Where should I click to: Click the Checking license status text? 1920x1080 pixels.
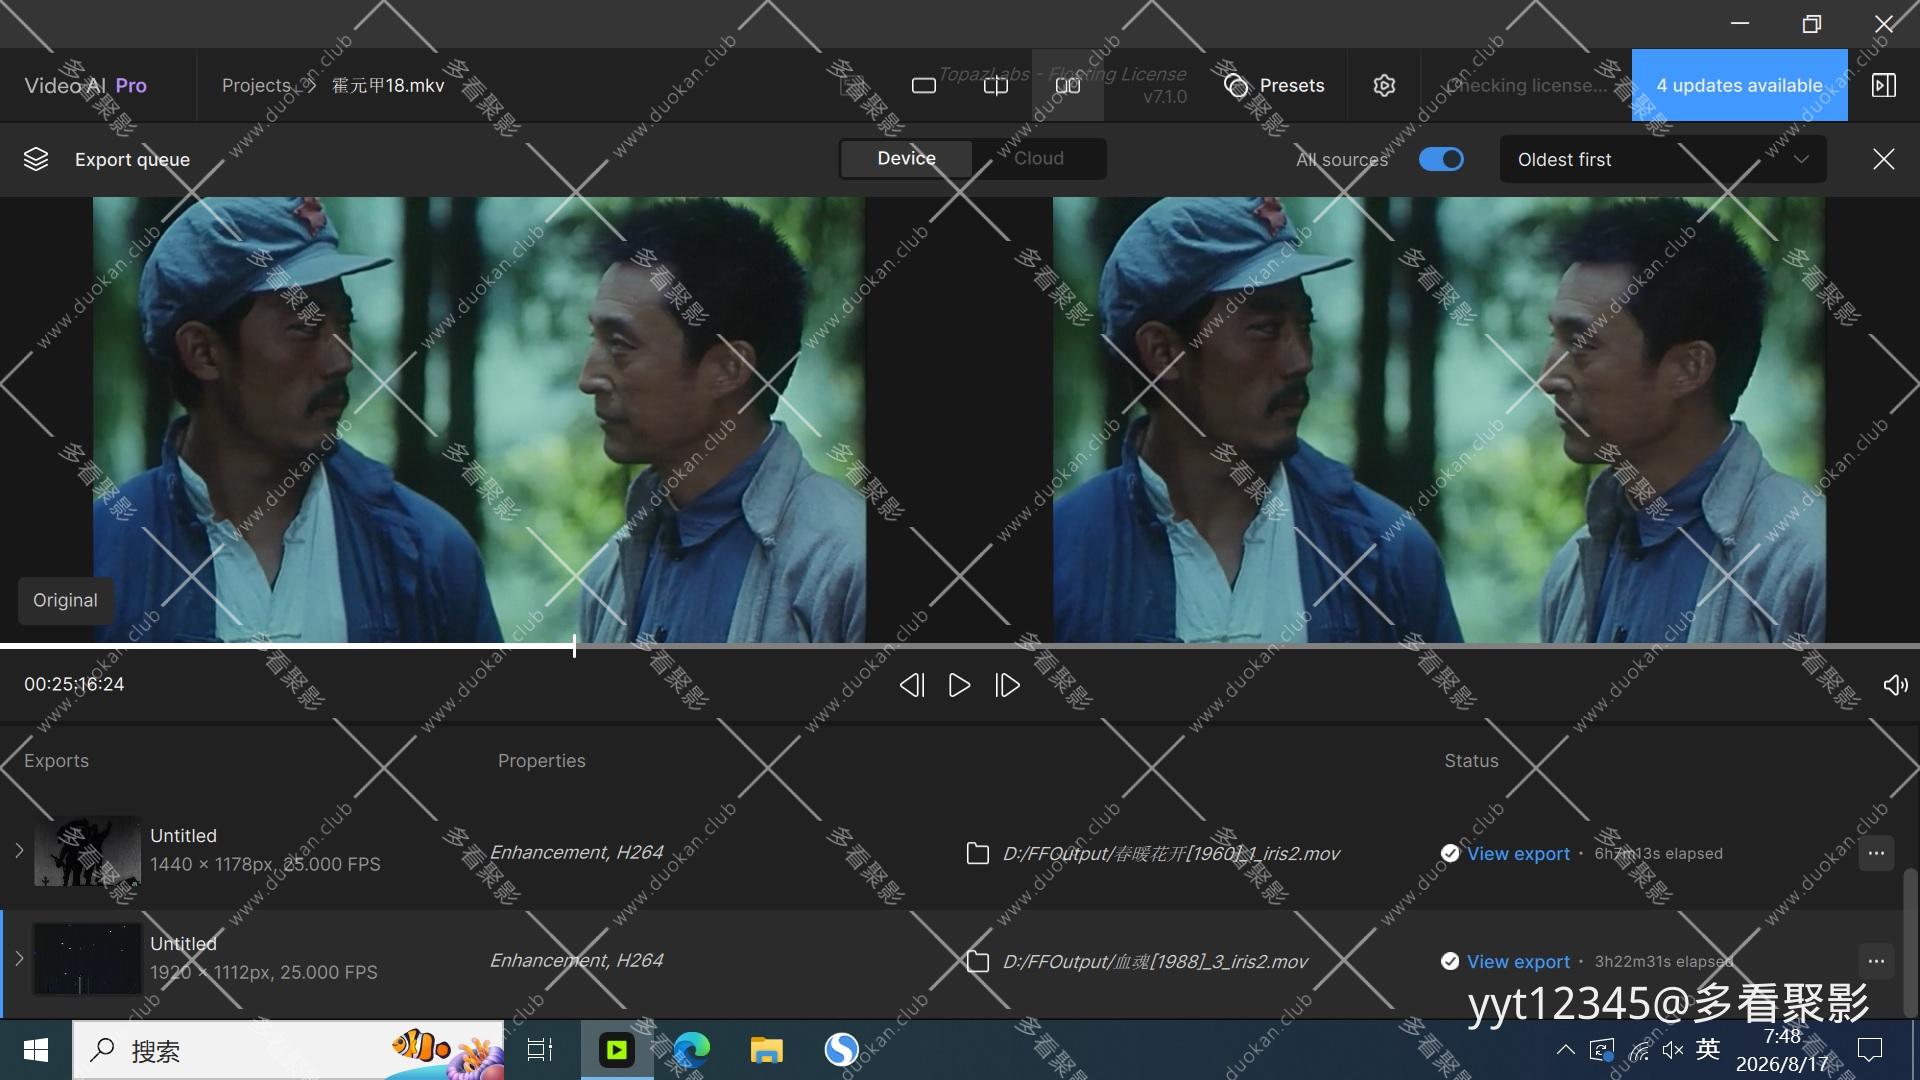point(1527,86)
